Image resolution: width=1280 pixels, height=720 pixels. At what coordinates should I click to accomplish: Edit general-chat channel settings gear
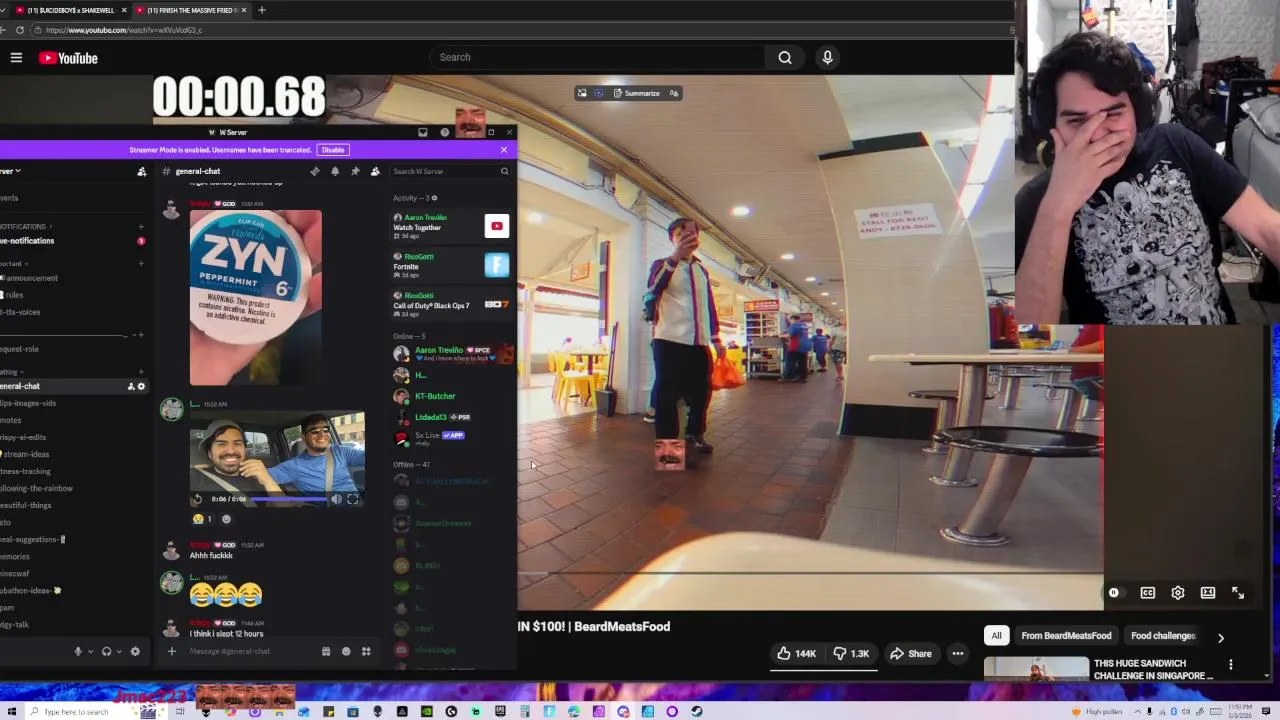pos(141,386)
